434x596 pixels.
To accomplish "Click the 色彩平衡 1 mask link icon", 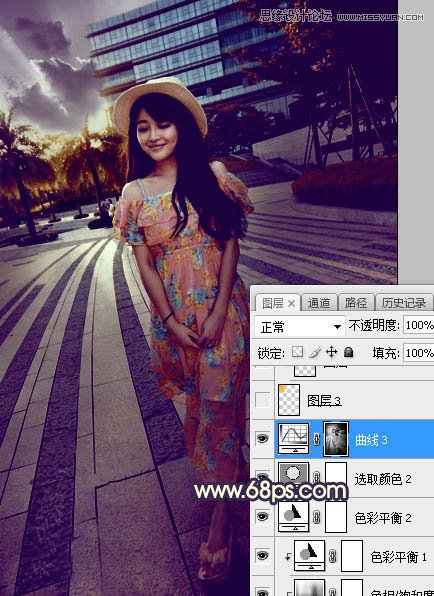I will [332, 556].
